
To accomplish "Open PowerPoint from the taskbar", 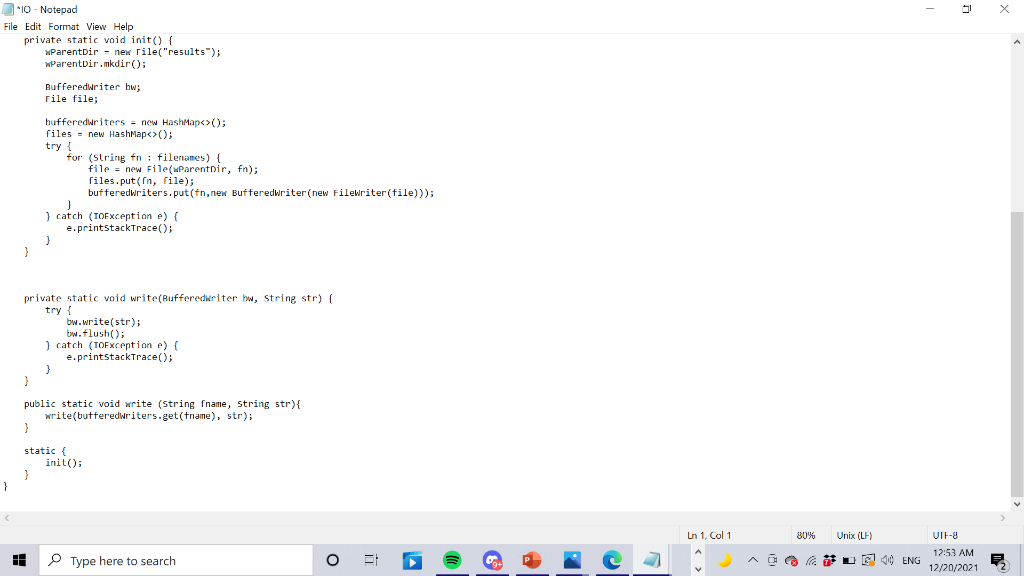I will (532, 560).
